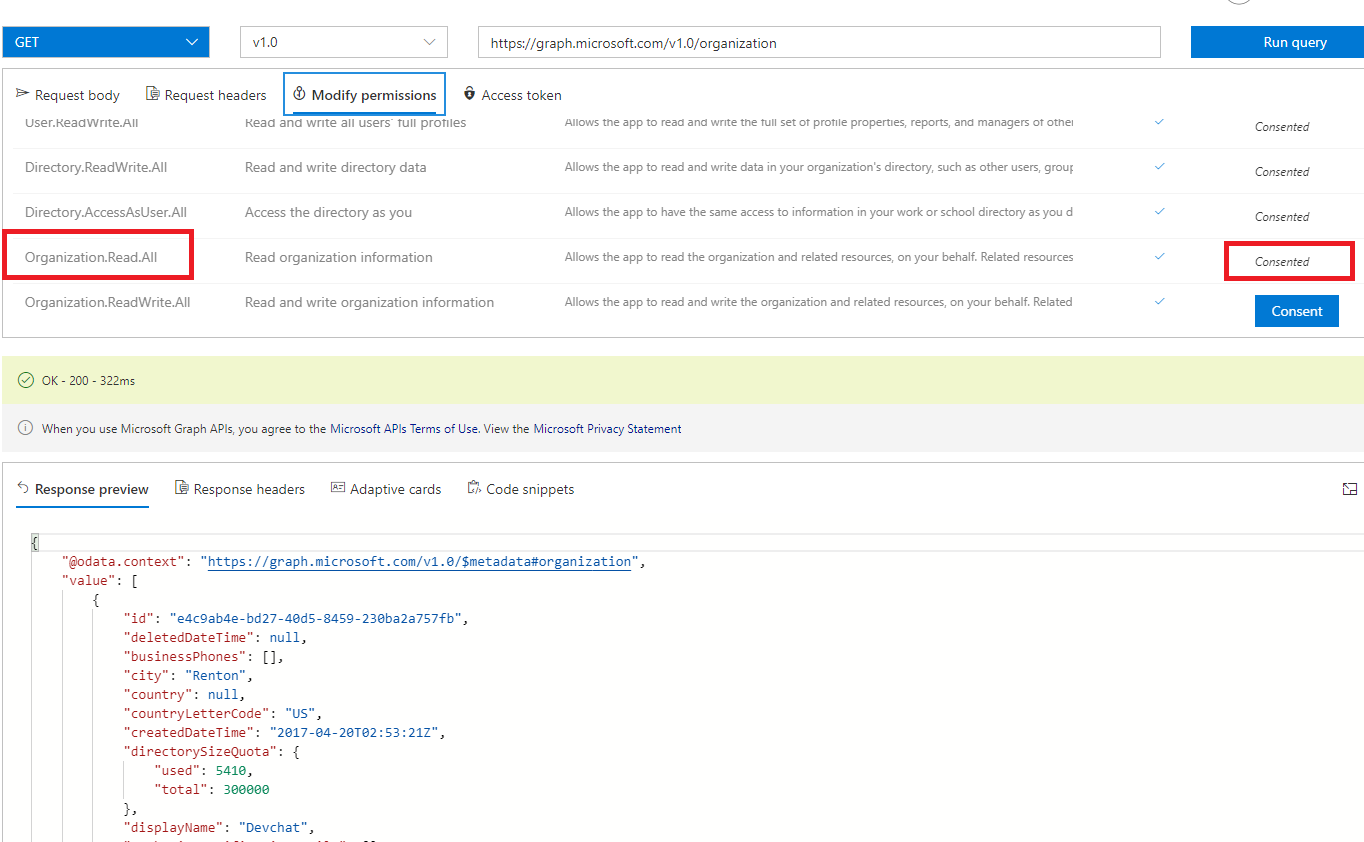Click the request URL input field

coord(818,43)
